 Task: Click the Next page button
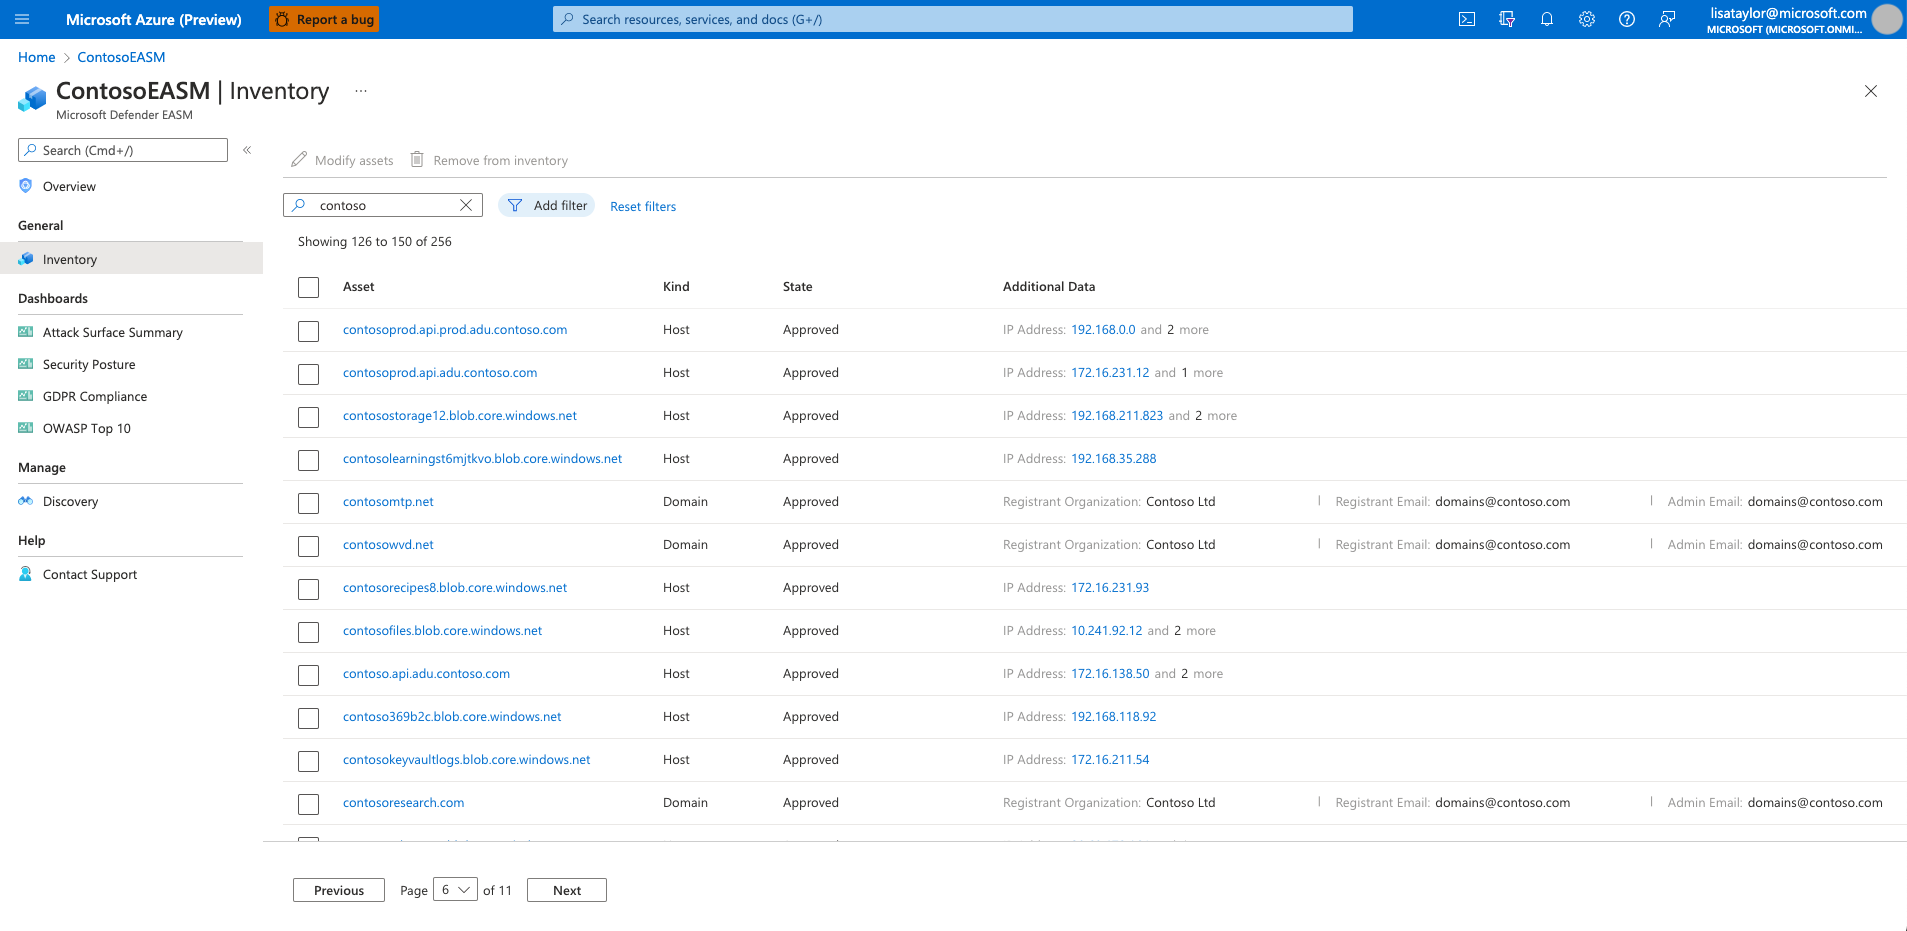(x=566, y=890)
